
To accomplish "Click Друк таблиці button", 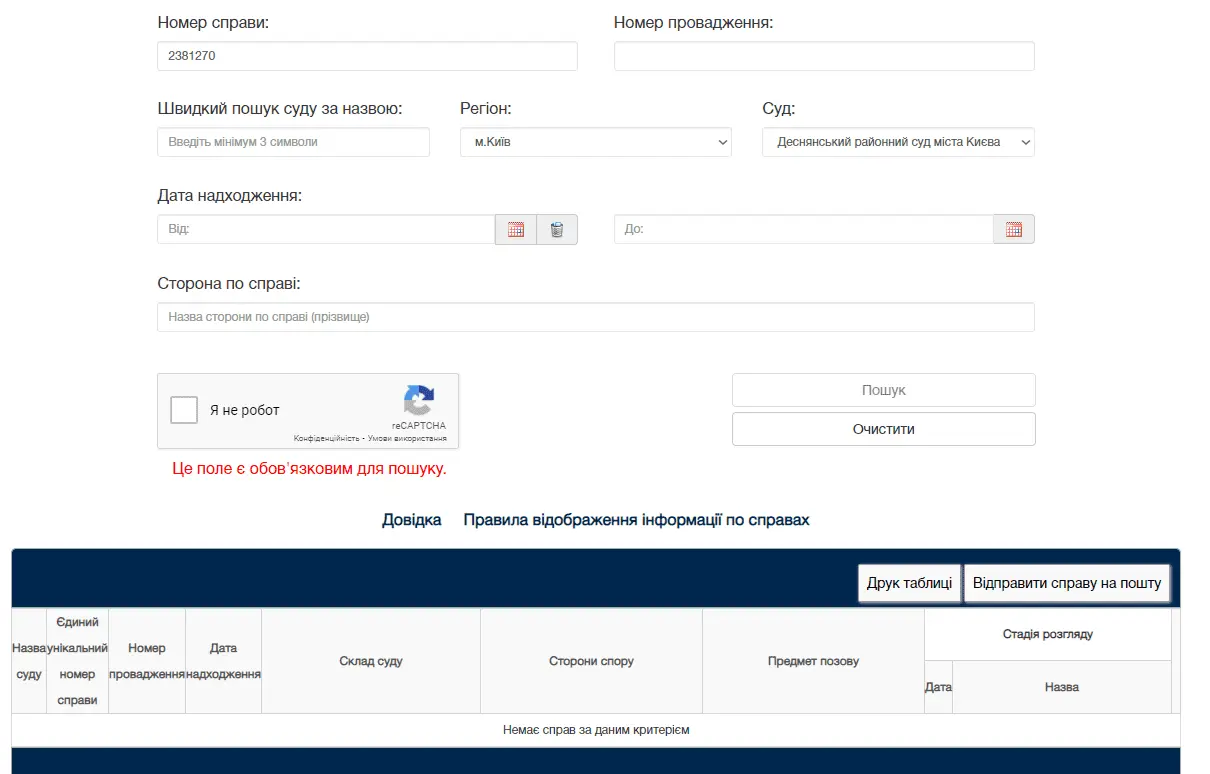I will 909,583.
